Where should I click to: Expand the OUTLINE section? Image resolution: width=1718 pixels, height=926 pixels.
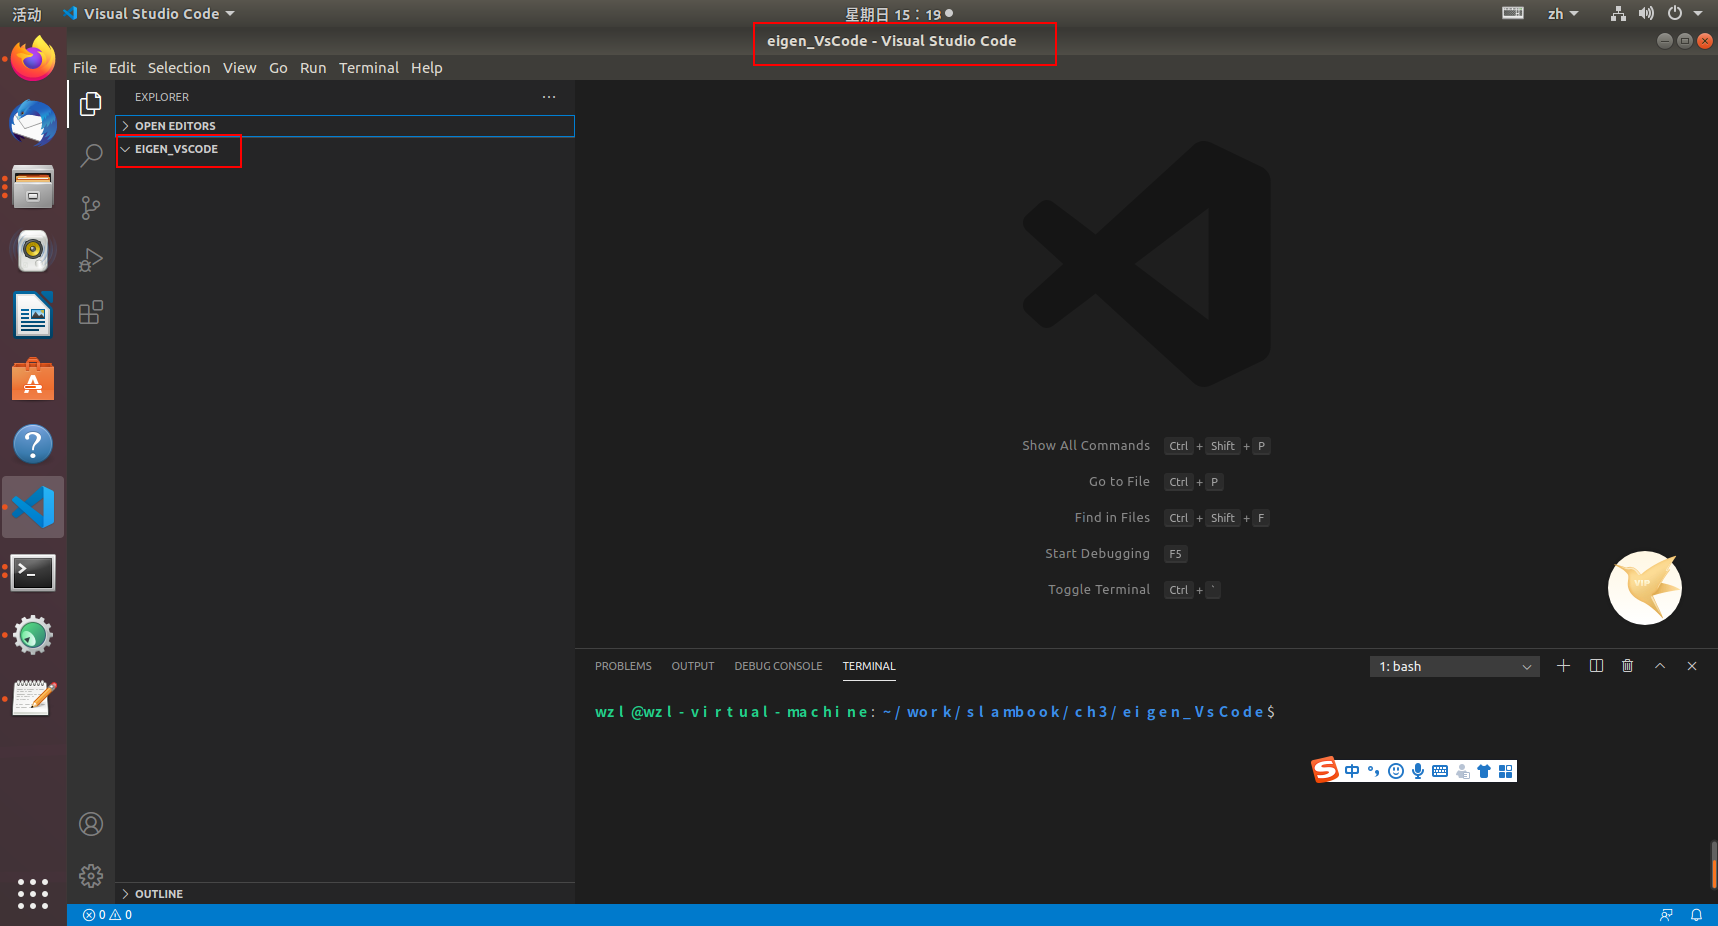point(345,894)
